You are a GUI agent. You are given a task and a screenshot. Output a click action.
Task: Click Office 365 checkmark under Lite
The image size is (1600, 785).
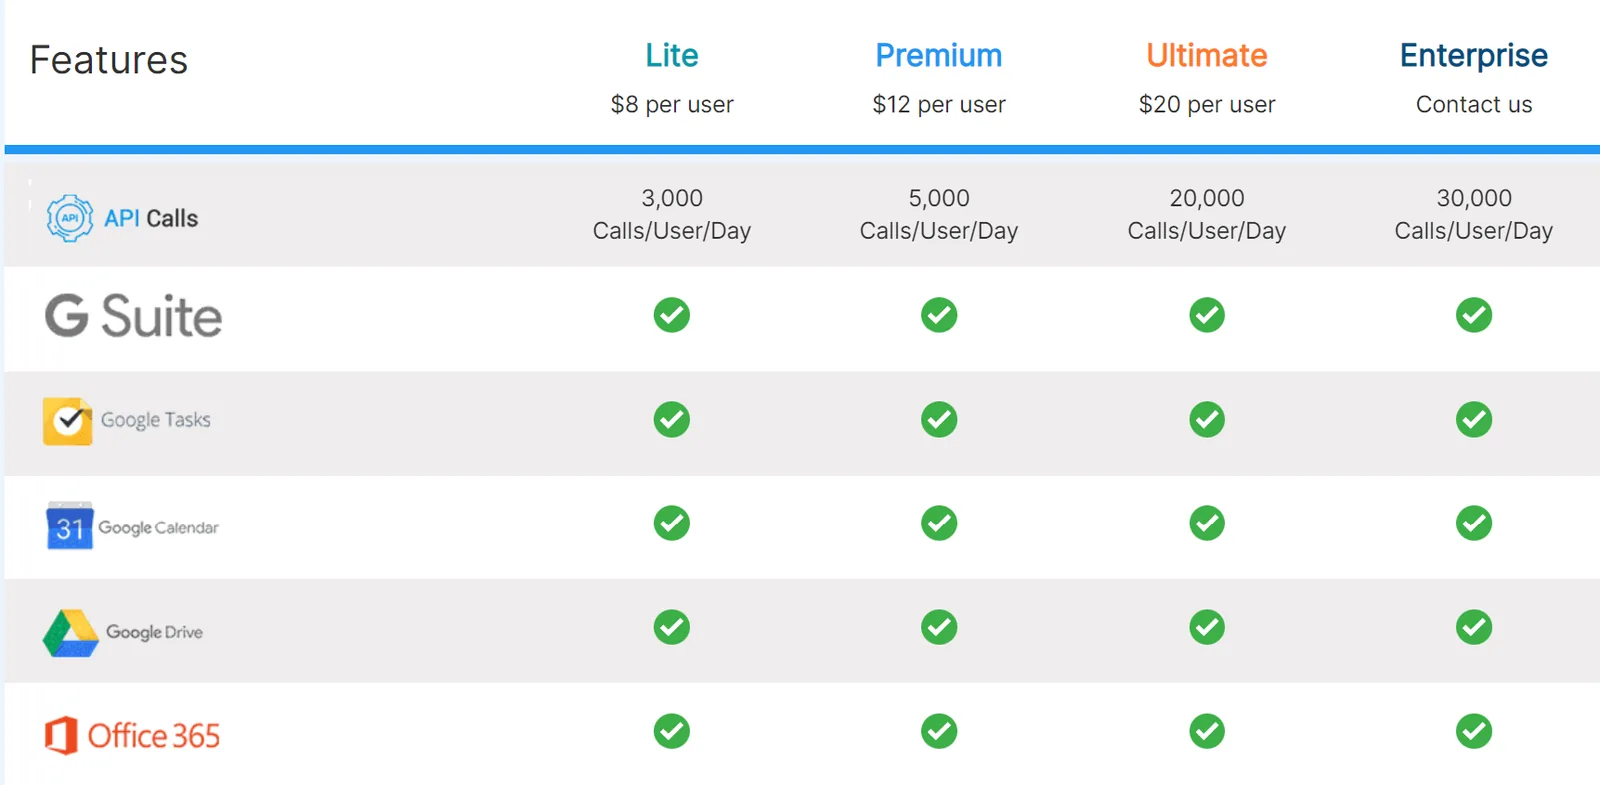(672, 731)
